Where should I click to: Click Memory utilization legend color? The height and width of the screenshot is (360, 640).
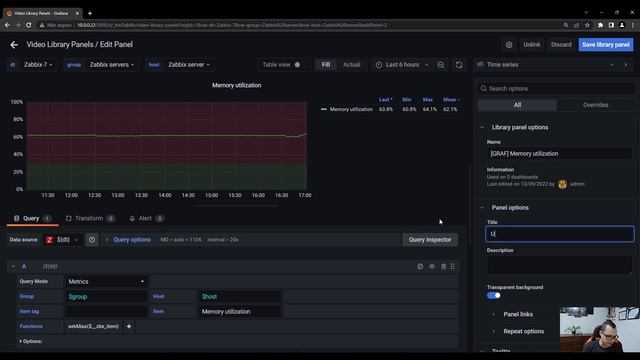pyautogui.click(x=324, y=109)
